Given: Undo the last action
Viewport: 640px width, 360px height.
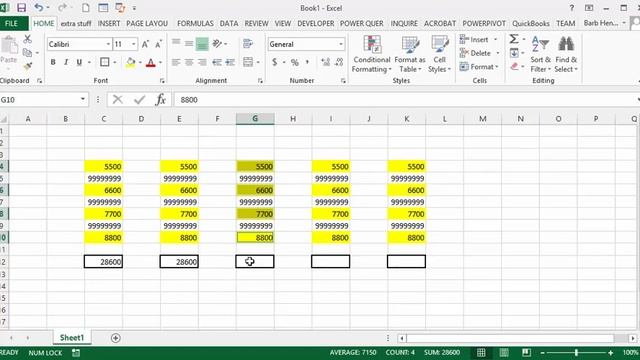Looking at the screenshot, I should tap(39, 8).
